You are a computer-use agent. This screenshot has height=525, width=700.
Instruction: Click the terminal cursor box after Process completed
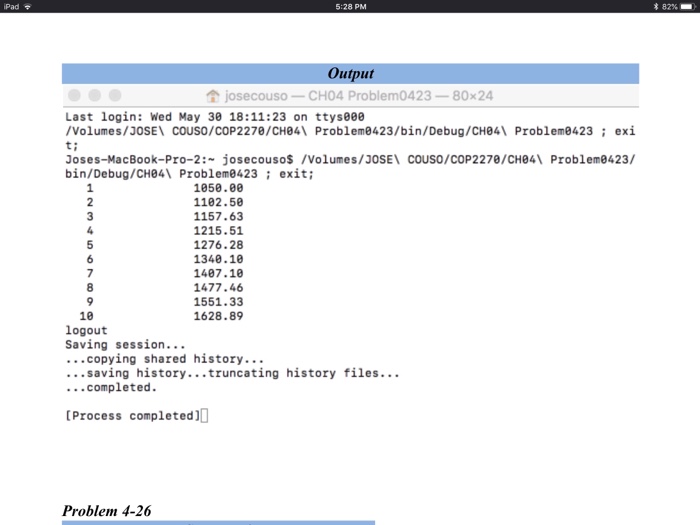[x=204, y=416]
